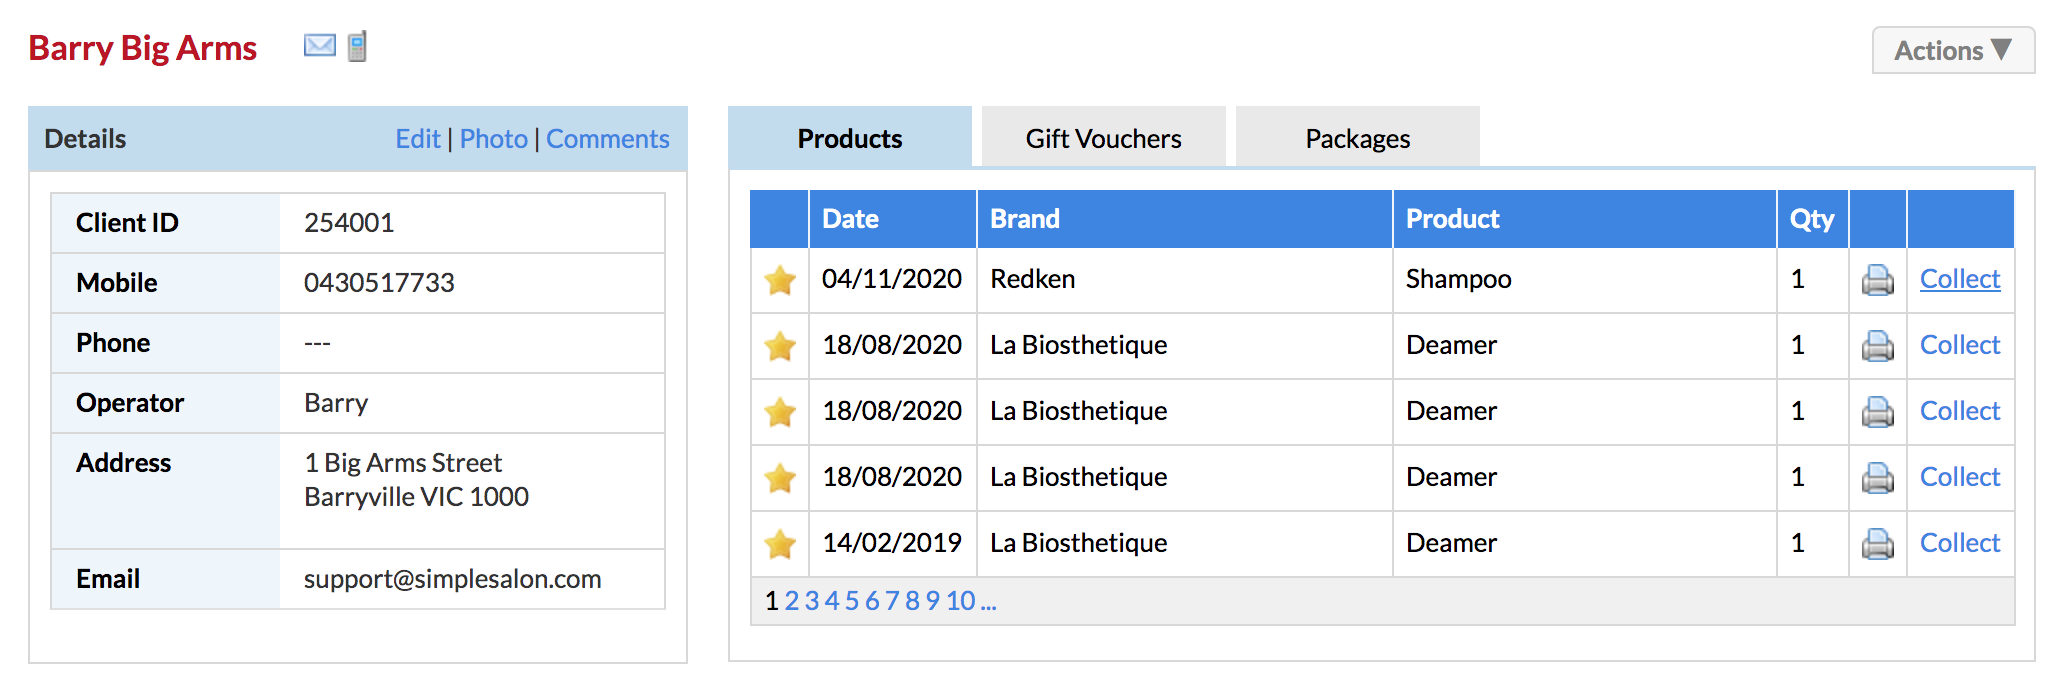This screenshot has width=2062, height=690.
Task: Print the Redken Shampoo row
Action: 1878,280
